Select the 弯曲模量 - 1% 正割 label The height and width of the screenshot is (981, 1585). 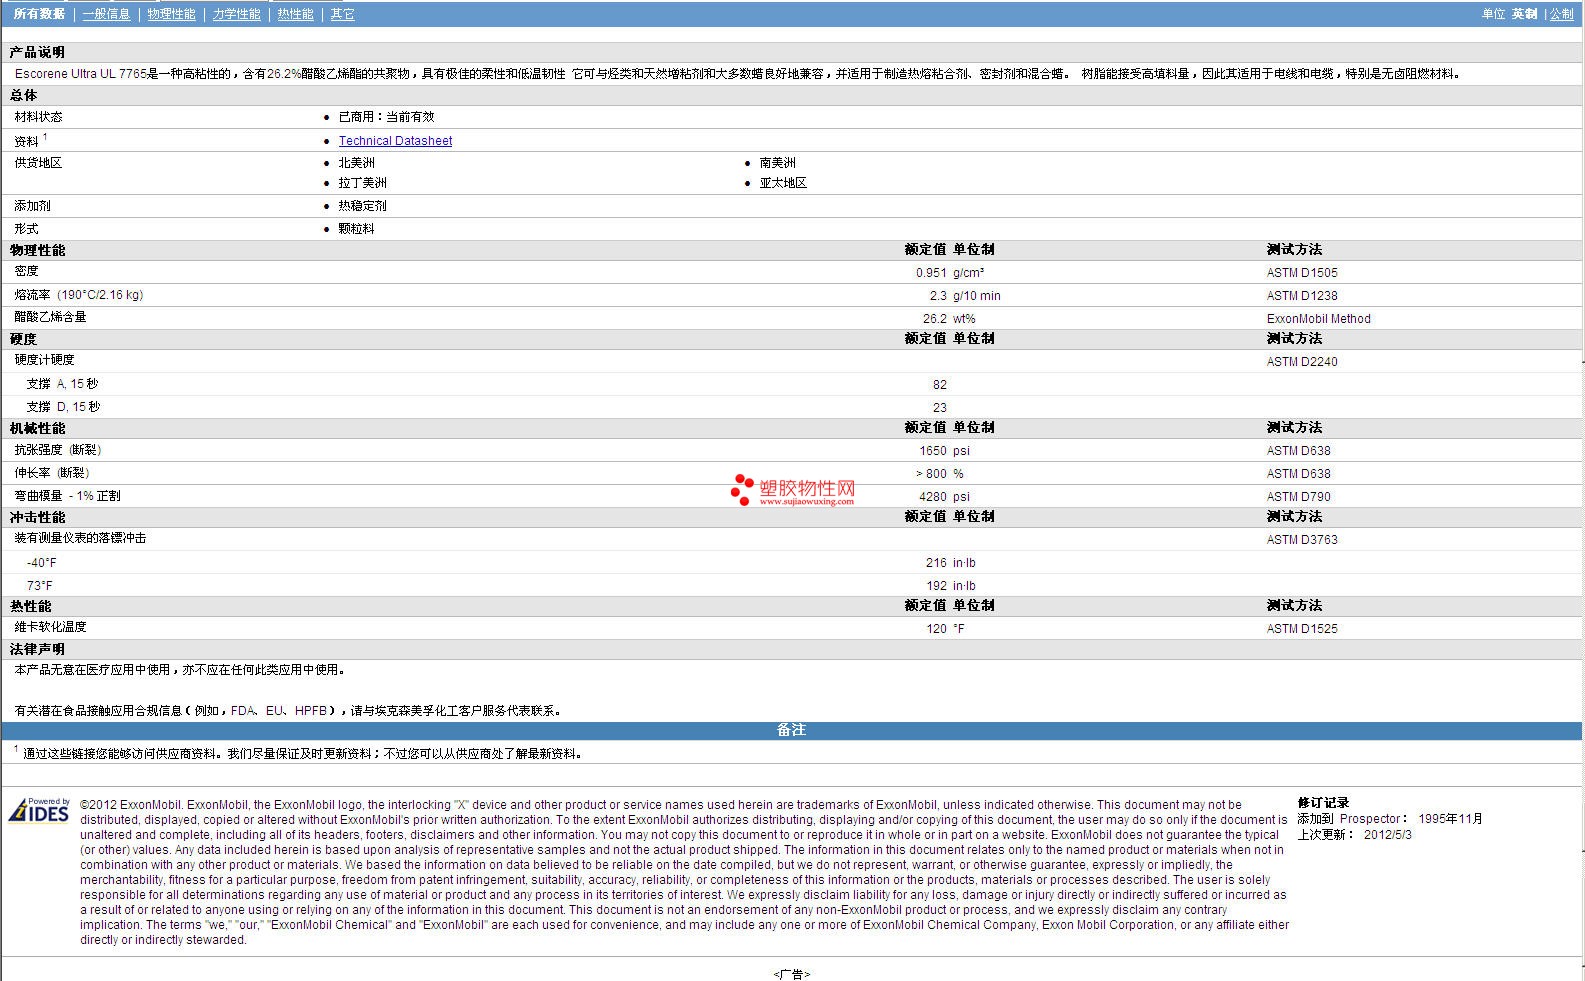point(67,496)
